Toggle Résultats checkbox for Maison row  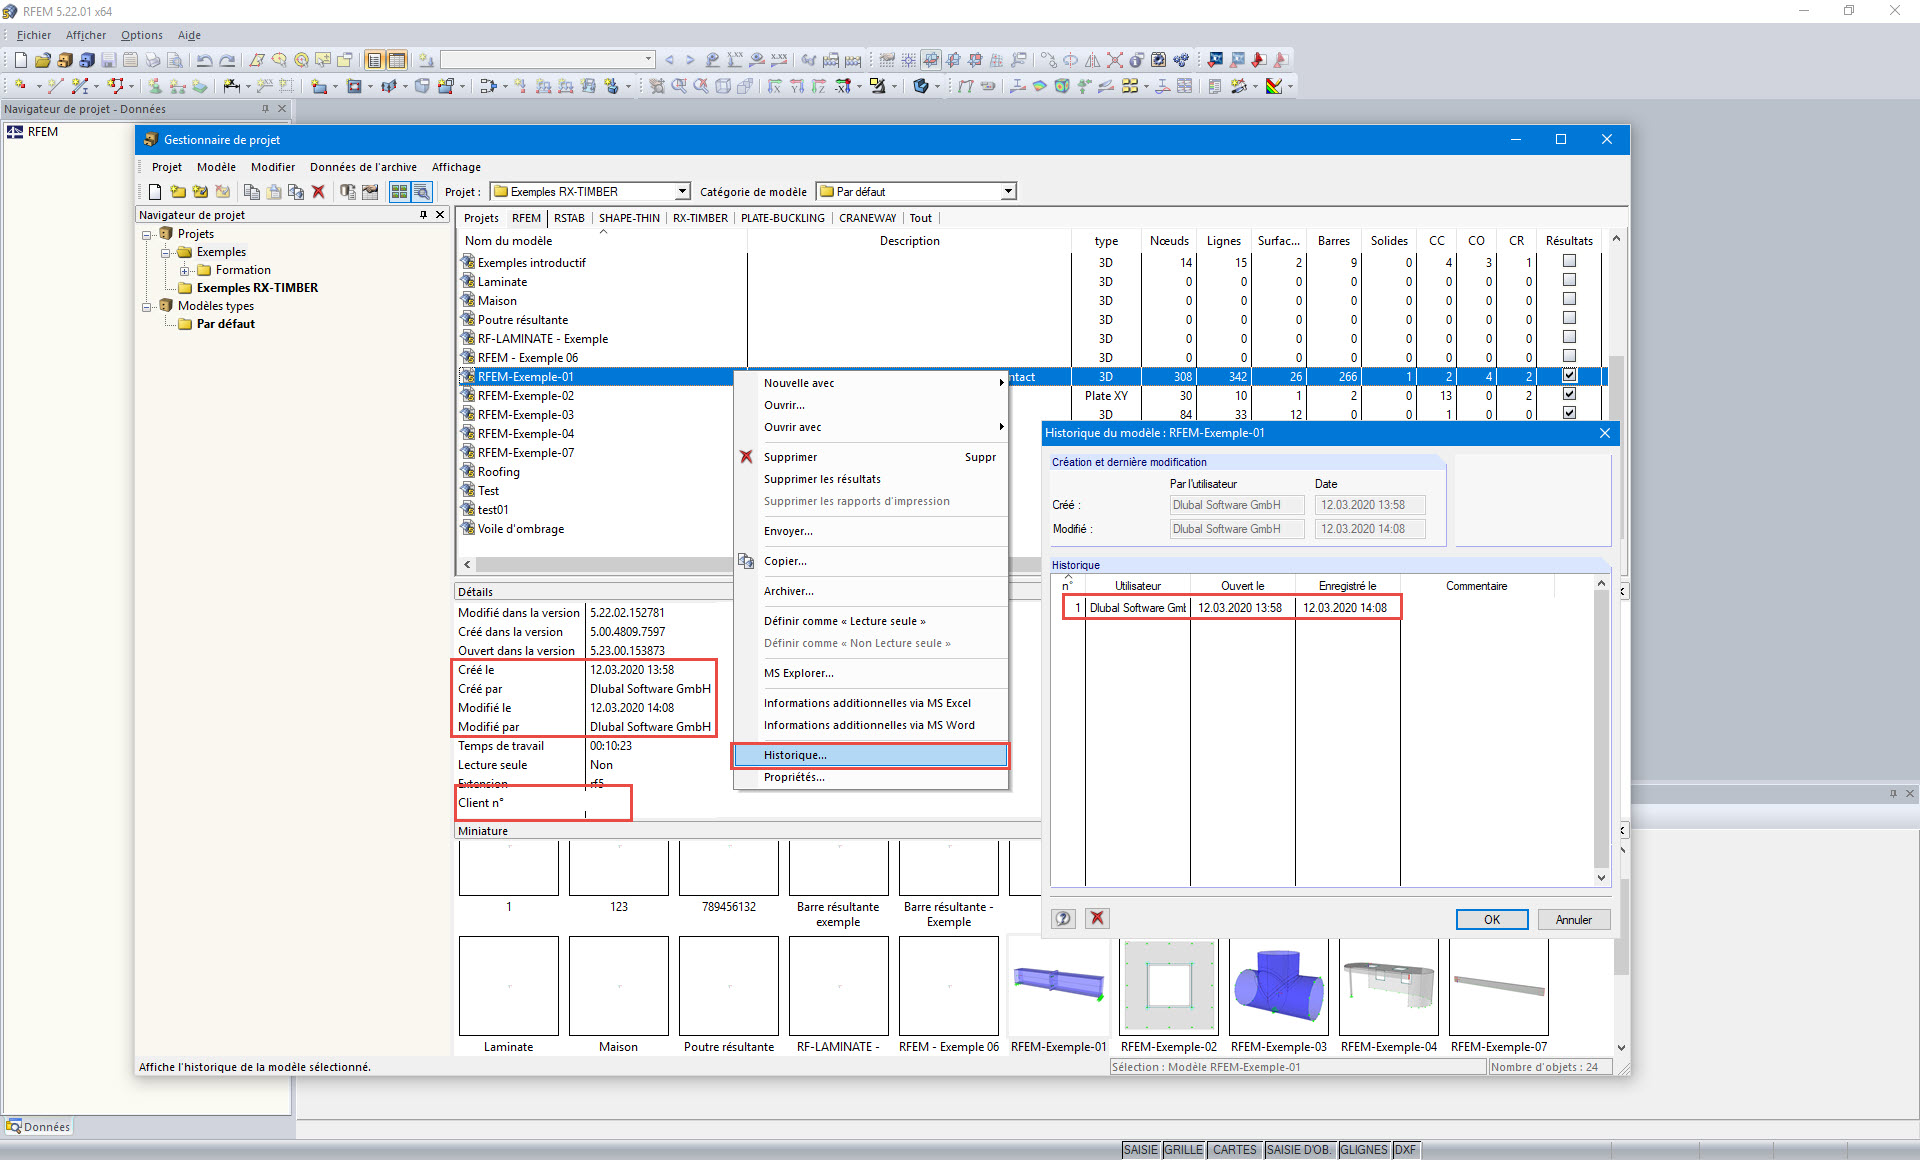point(1569,300)
